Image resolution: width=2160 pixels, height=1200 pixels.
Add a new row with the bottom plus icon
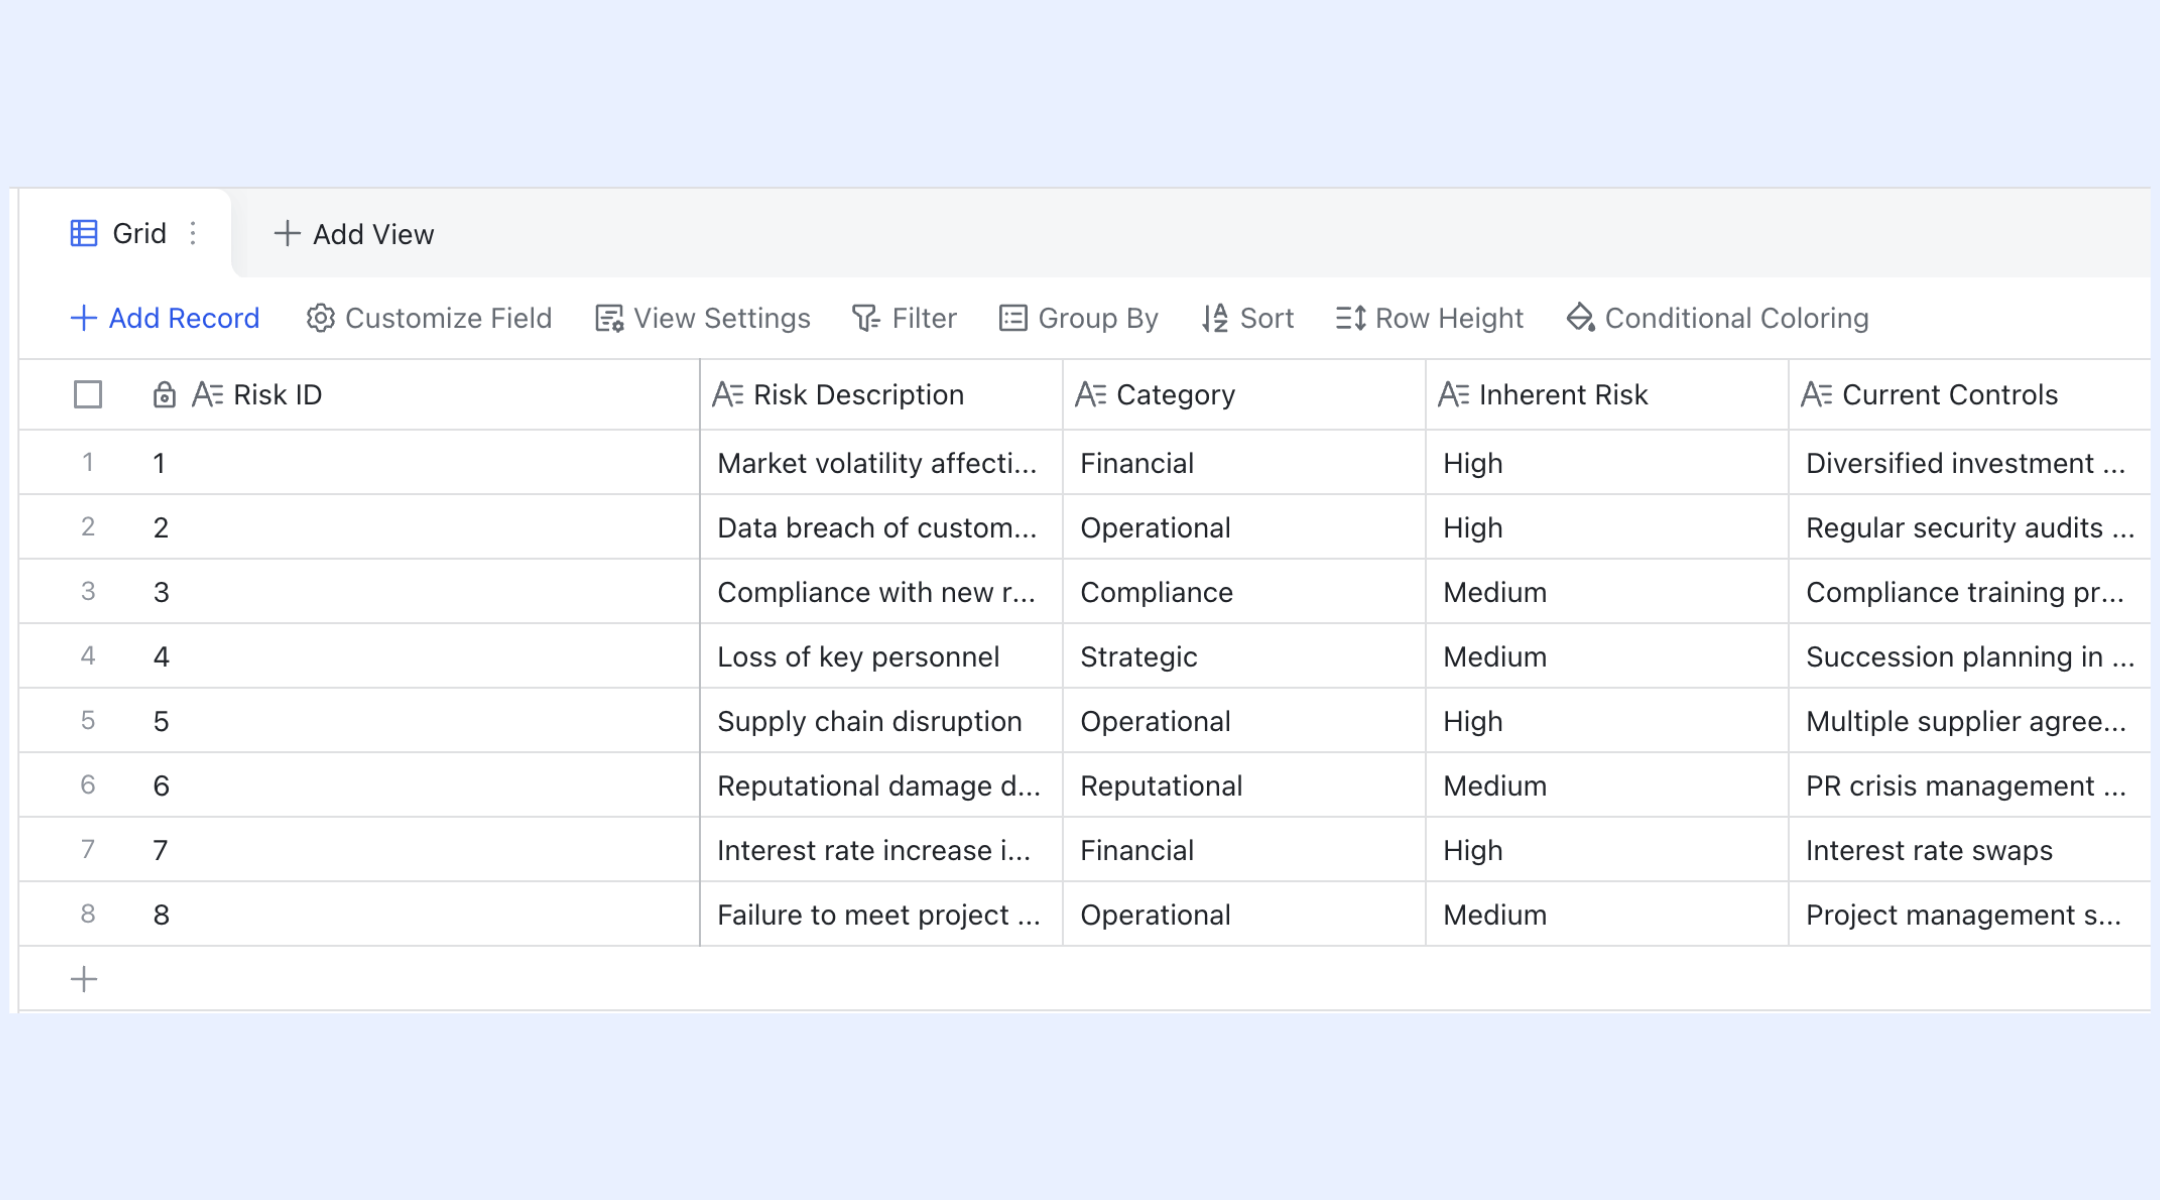pyautogui.click(x=84, y=979)
